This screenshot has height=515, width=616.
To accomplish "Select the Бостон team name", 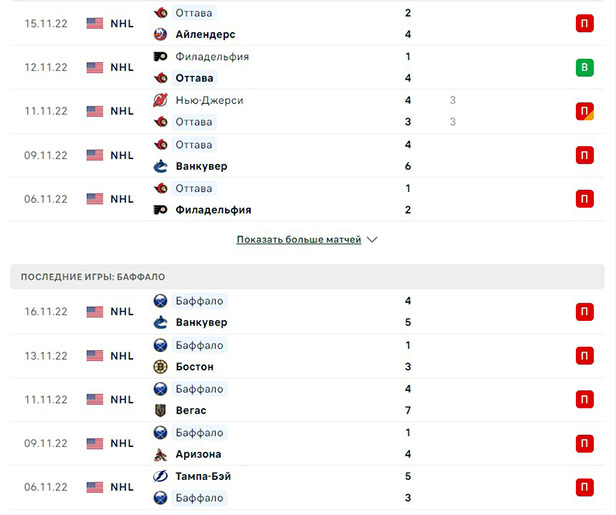I will pyautogui.click(x=194, y=366).
